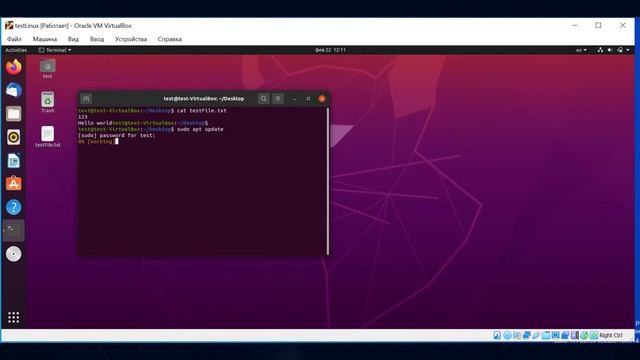
Task: Minimize the Ubuntu terminal window
Action: click(x=294, y=99)
